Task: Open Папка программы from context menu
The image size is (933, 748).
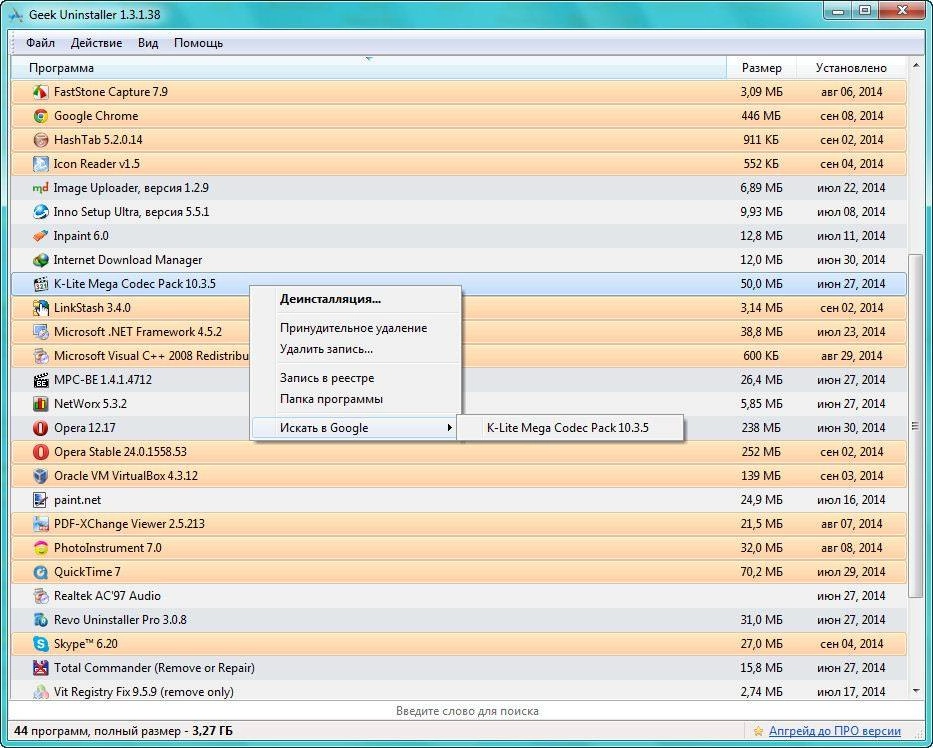Action: [x=356, y=399]
